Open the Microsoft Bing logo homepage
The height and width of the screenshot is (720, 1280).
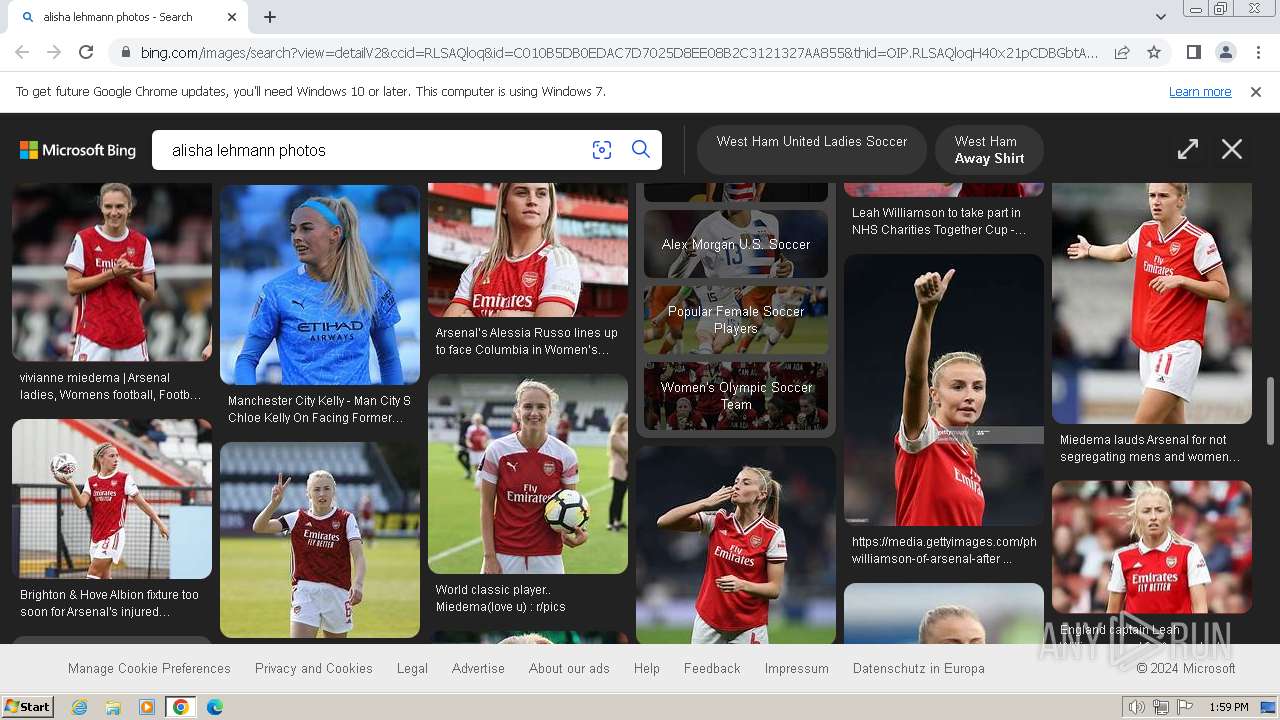point(78,150)
